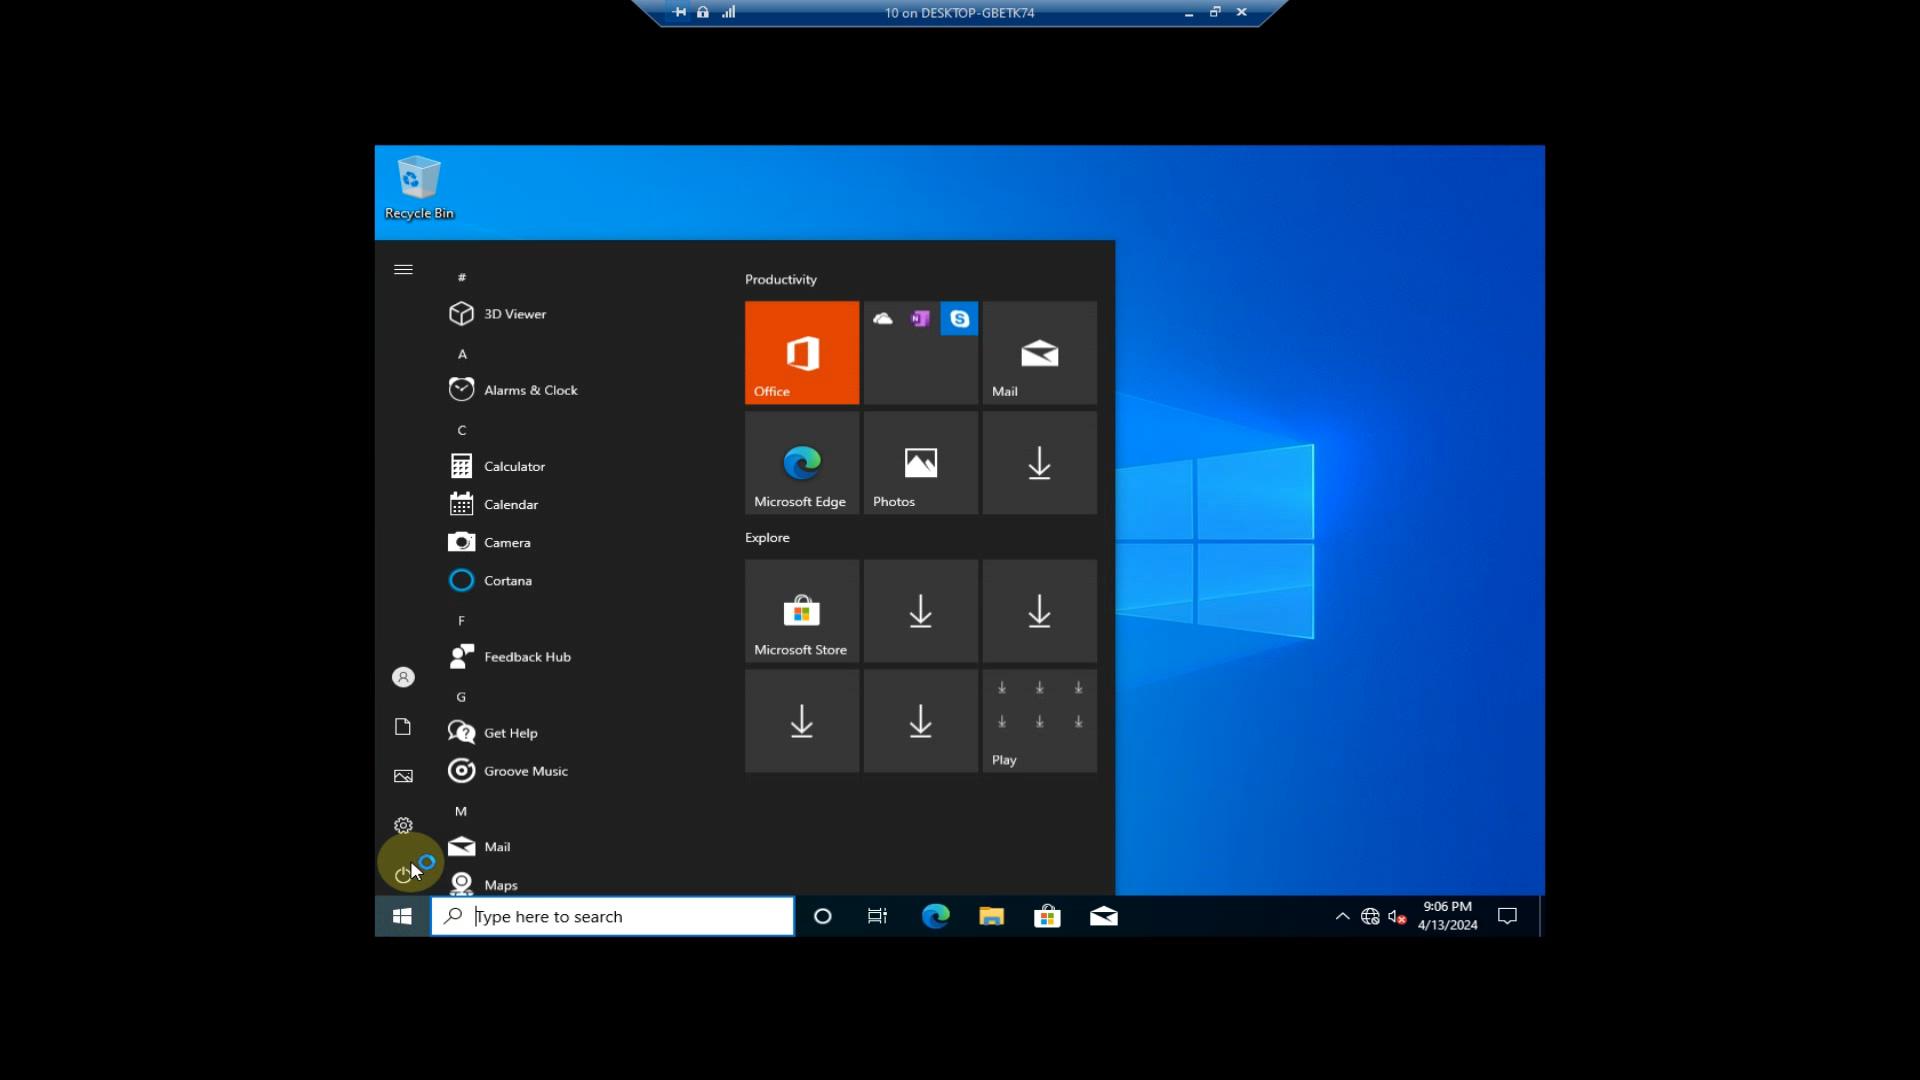Viewport: 1920px width, 1080px height.
Task: Open Cortana in the app list
Action: coord(580,580)
